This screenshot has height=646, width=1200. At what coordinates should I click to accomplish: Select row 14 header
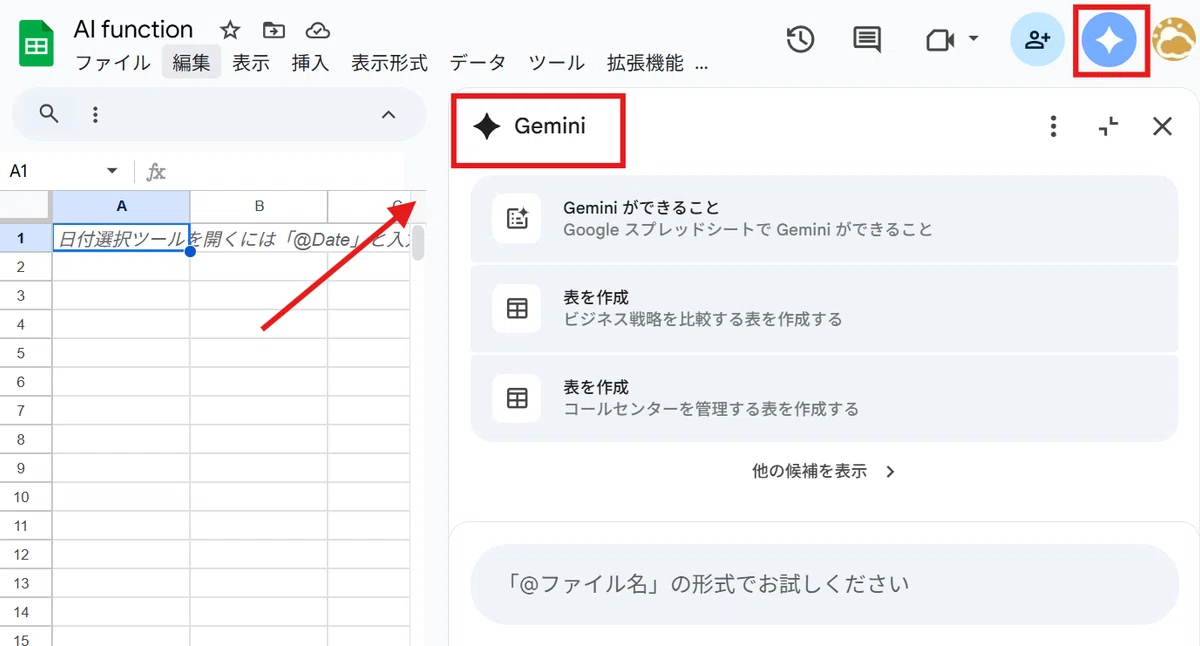25,612
